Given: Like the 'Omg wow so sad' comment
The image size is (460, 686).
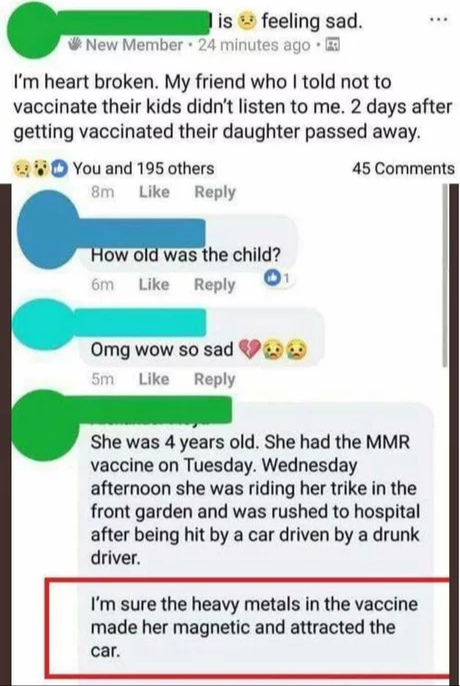Looking at the screenshot, I should (x=154, y=379).
